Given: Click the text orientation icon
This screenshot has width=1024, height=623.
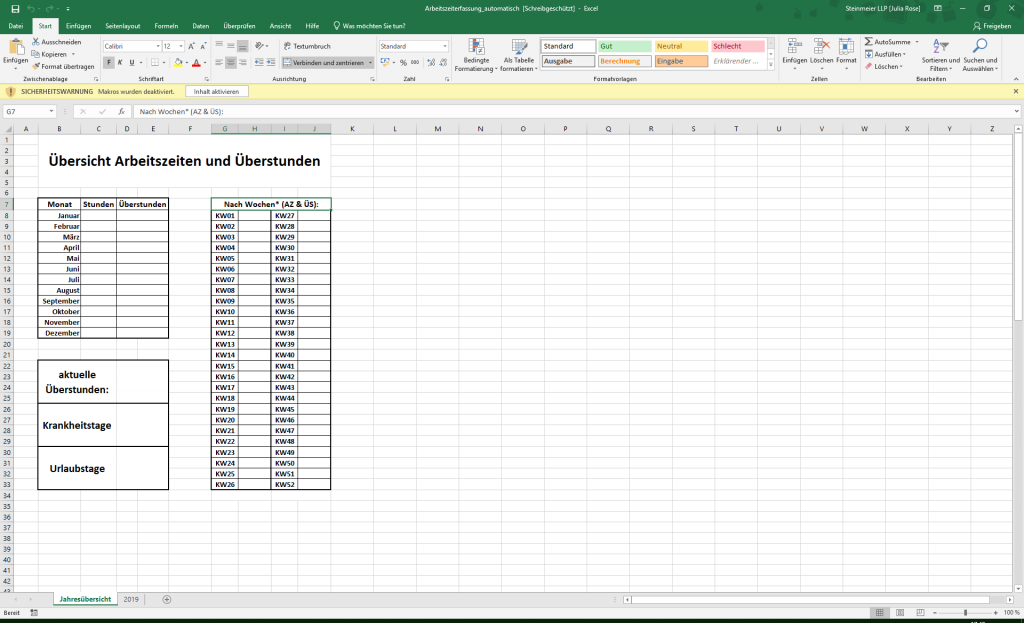Looking at the screenshot, I should [x=260, y=46].
